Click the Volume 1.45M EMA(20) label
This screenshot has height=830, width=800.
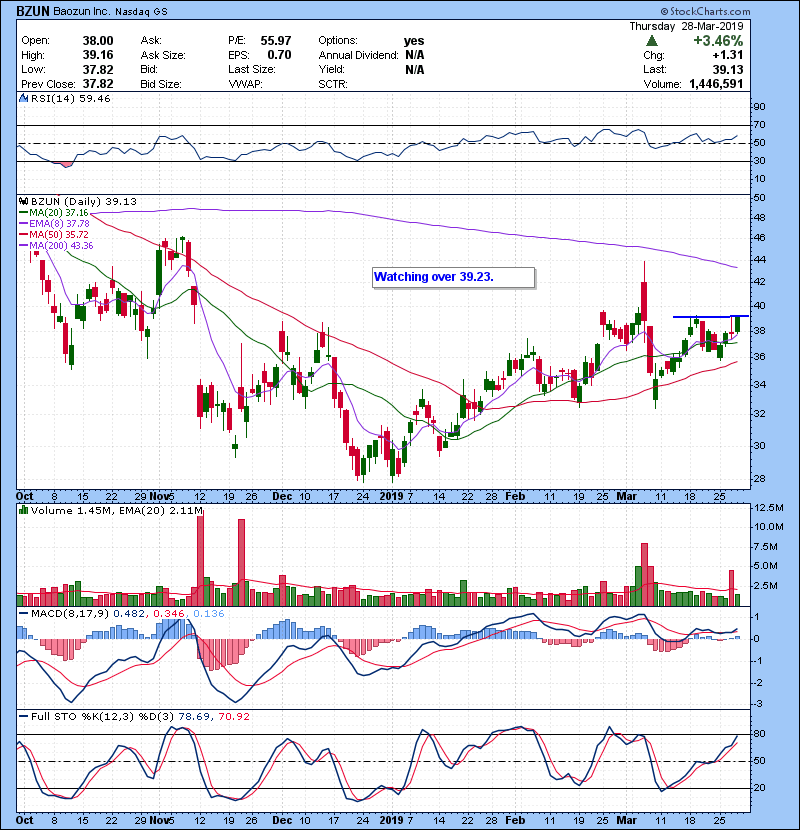pos(116,510)
